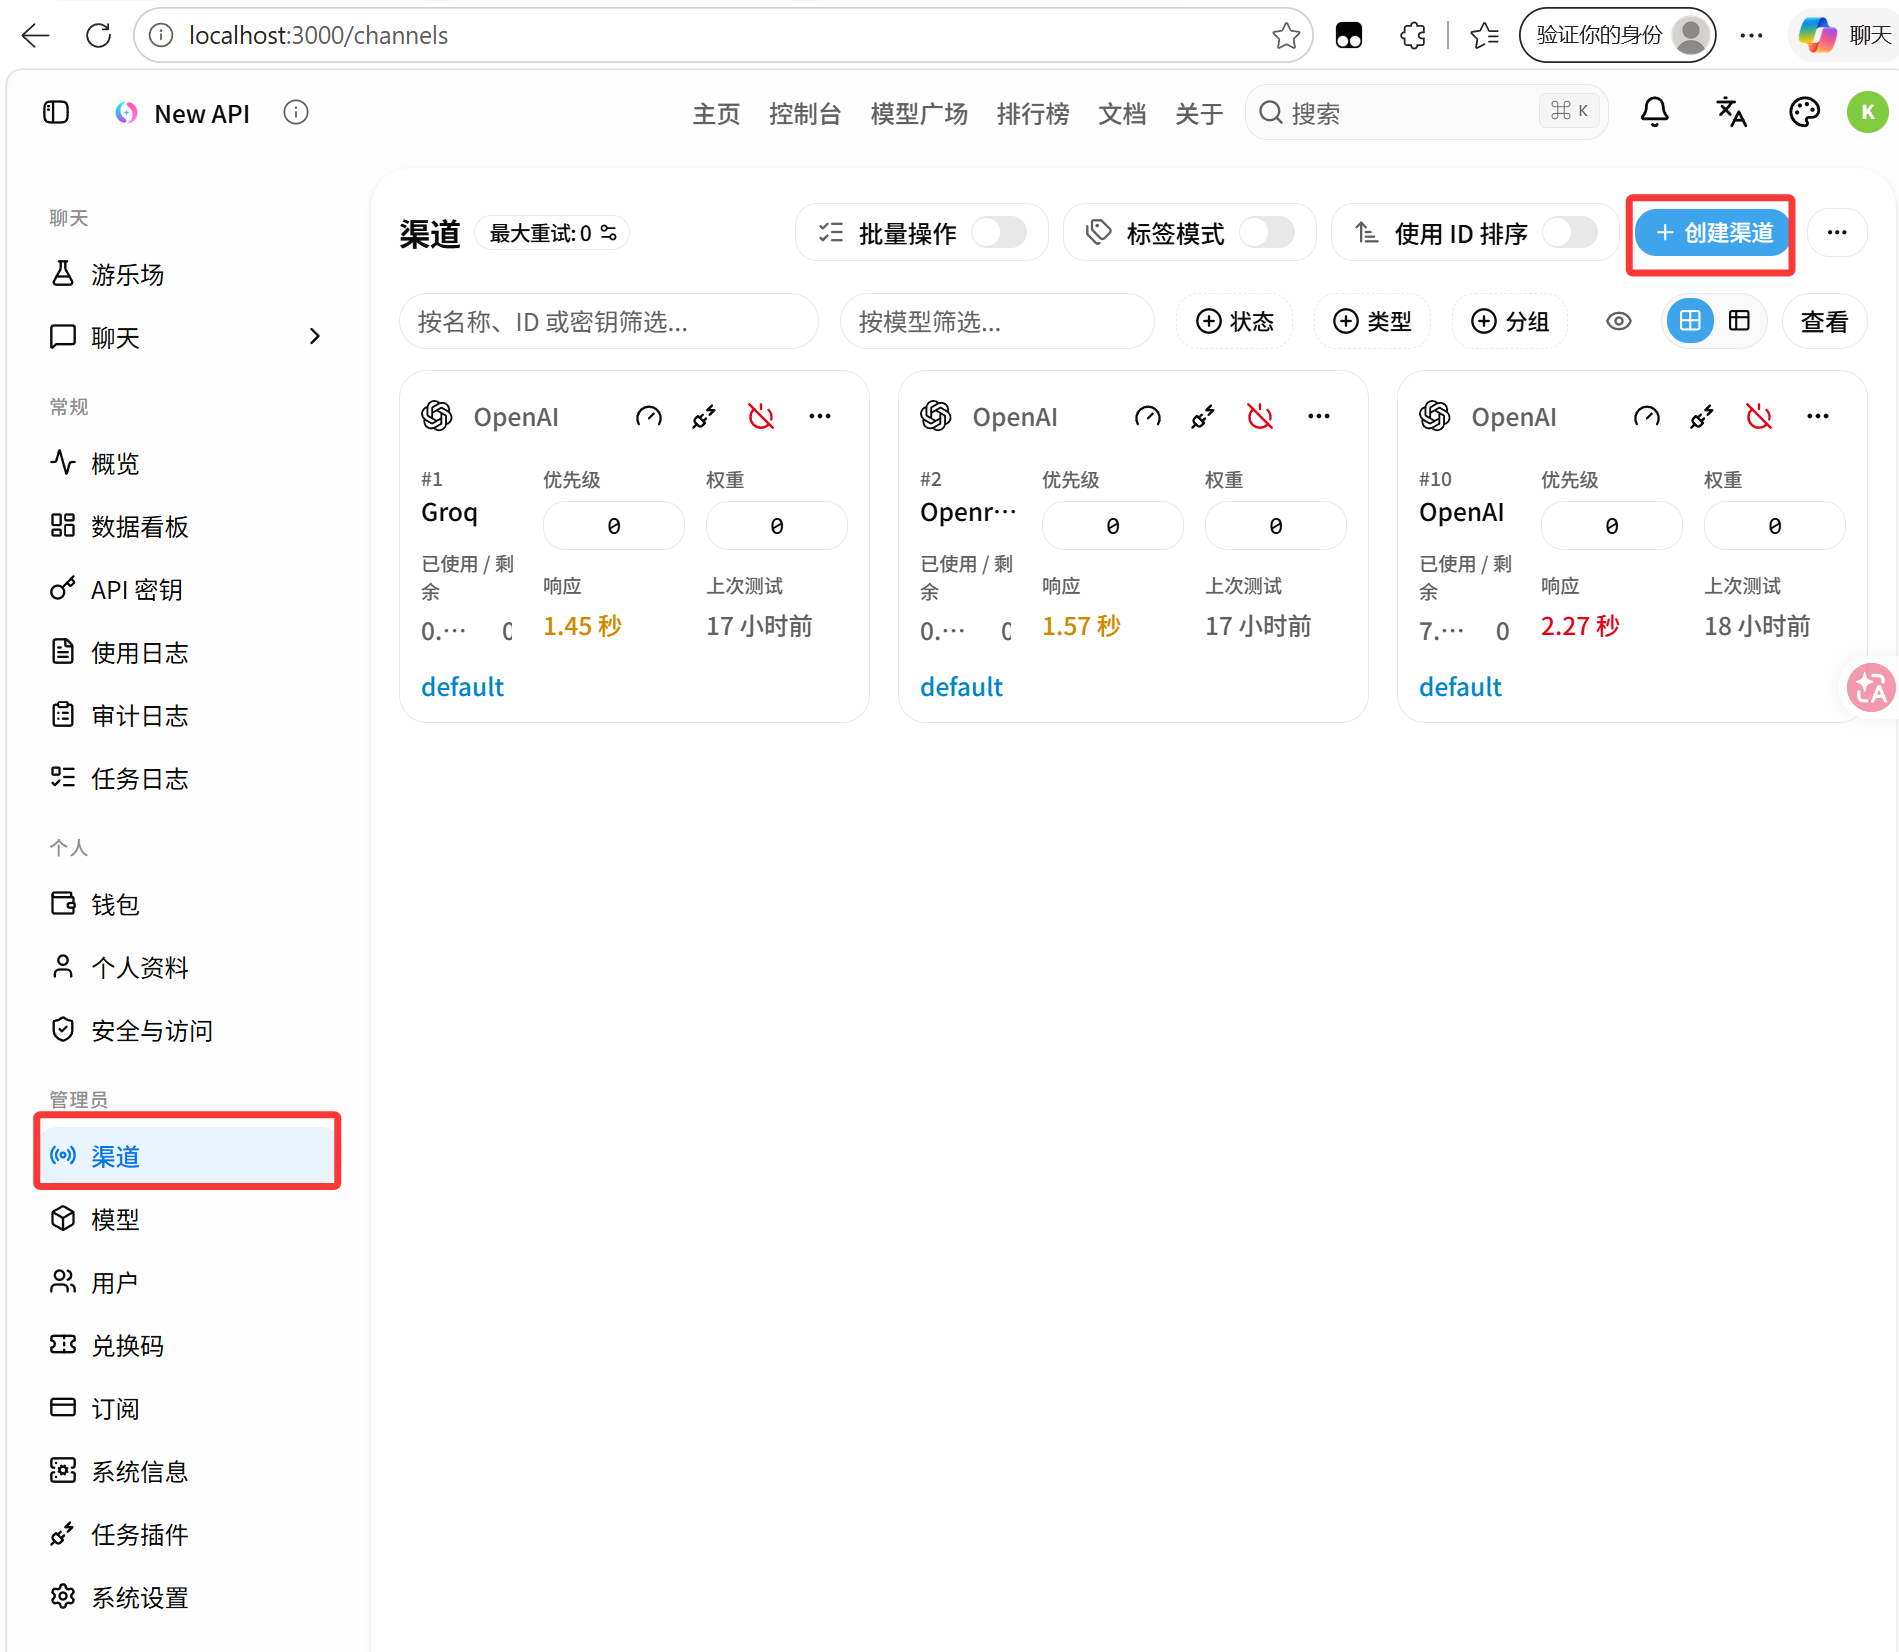The height and width of the screenshot is (1652, 1899).
Task: Open the notifications bell
Action: (1655, 112)
